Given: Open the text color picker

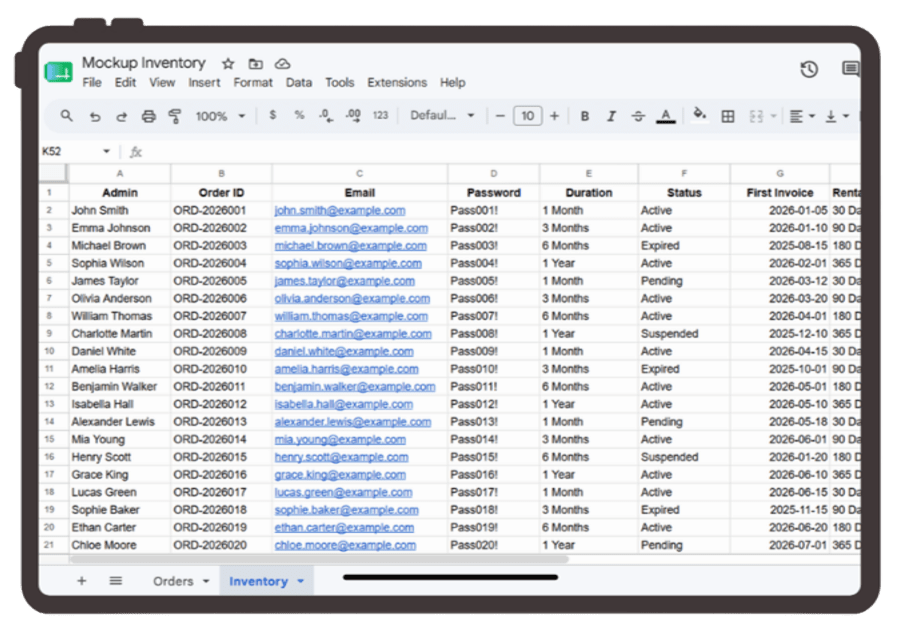Looking at the screenshot, I should 665,117.
